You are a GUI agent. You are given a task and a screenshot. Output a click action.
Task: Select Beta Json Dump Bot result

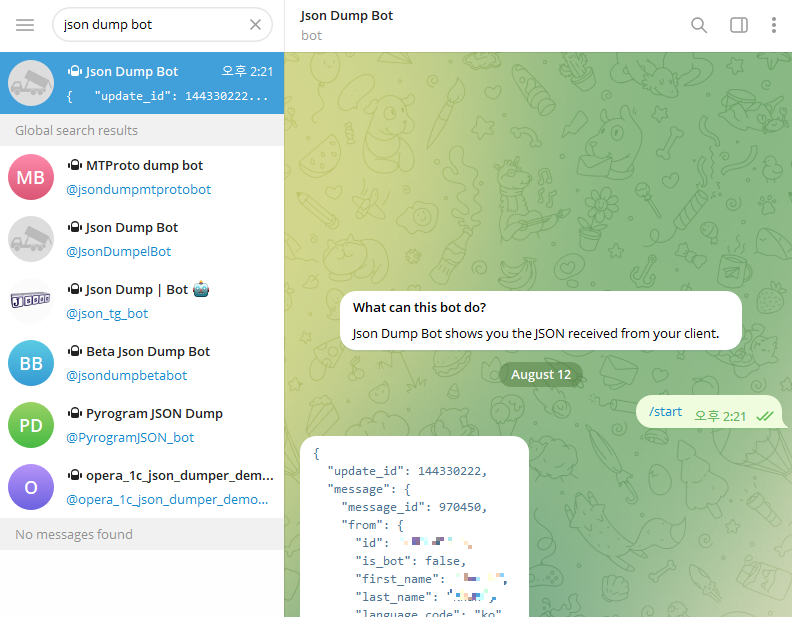(142, 364)
